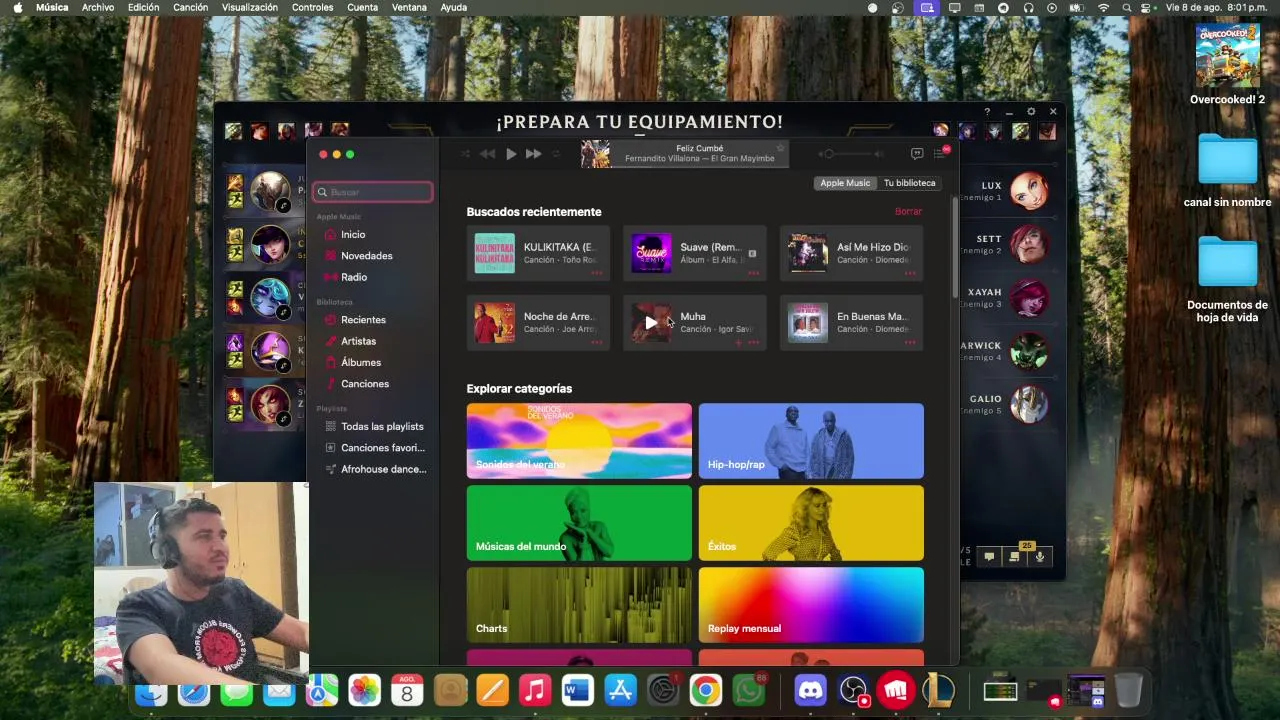Screen dimensions: 1280x720
Task: Clear recent searches with Borrar
Action: pyautogui.click(x=908, y=212)
